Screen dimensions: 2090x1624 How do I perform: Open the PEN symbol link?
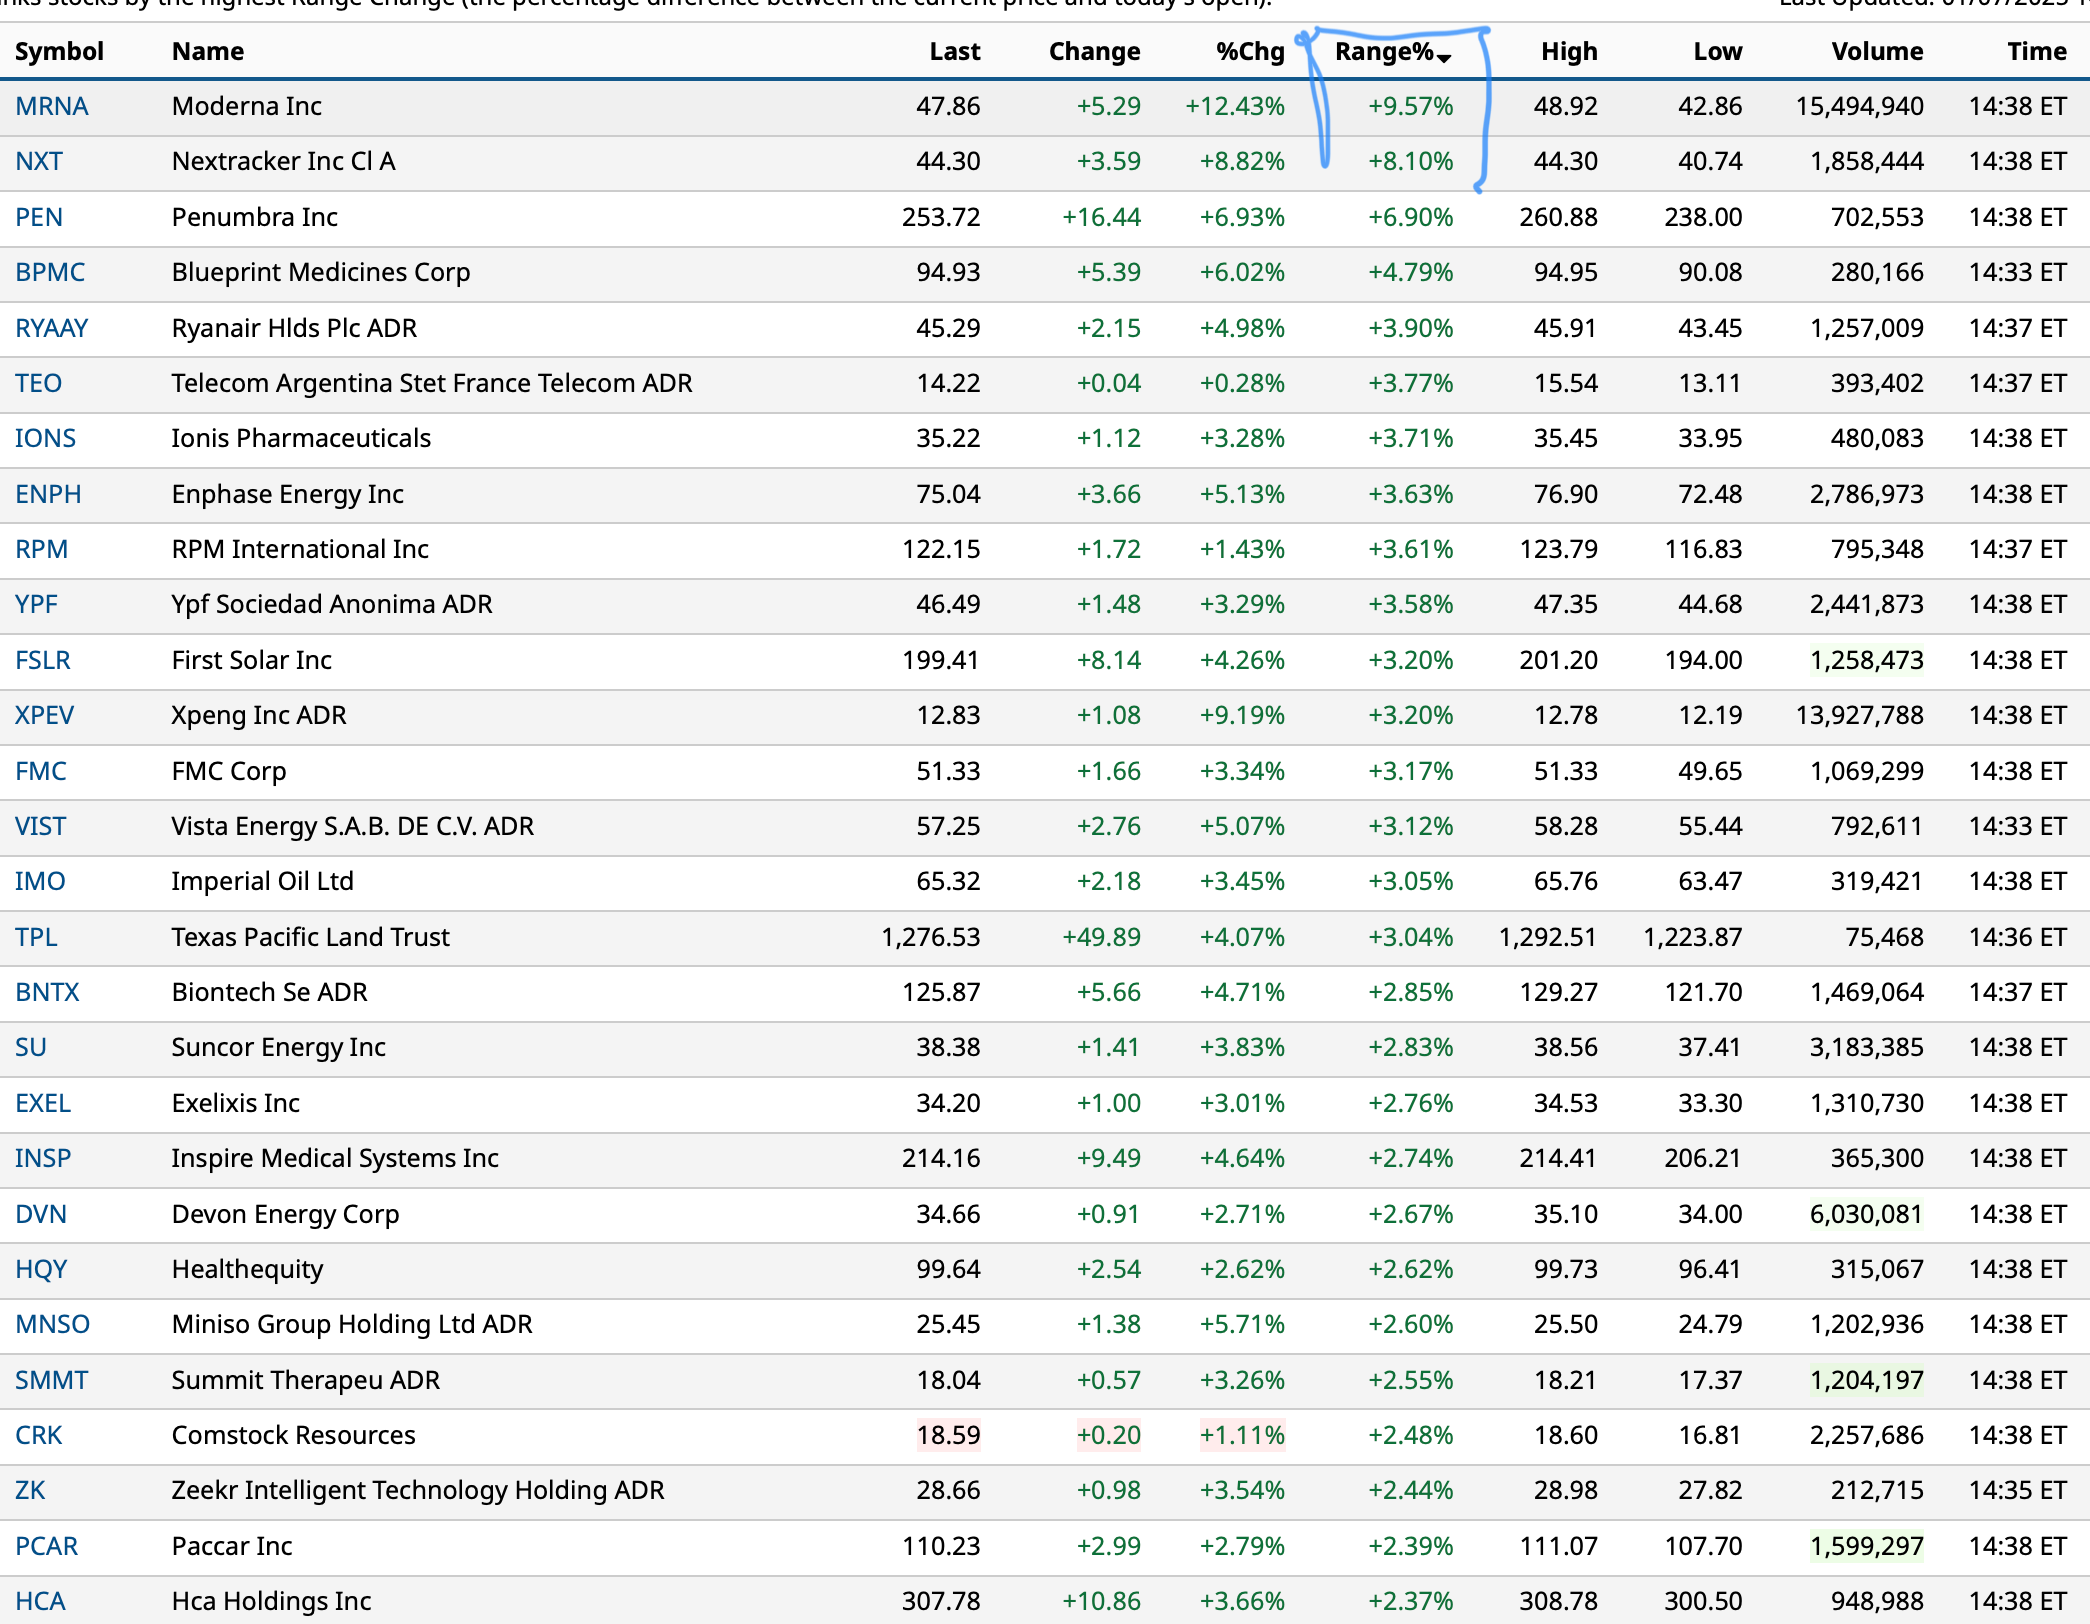point(39,218)
